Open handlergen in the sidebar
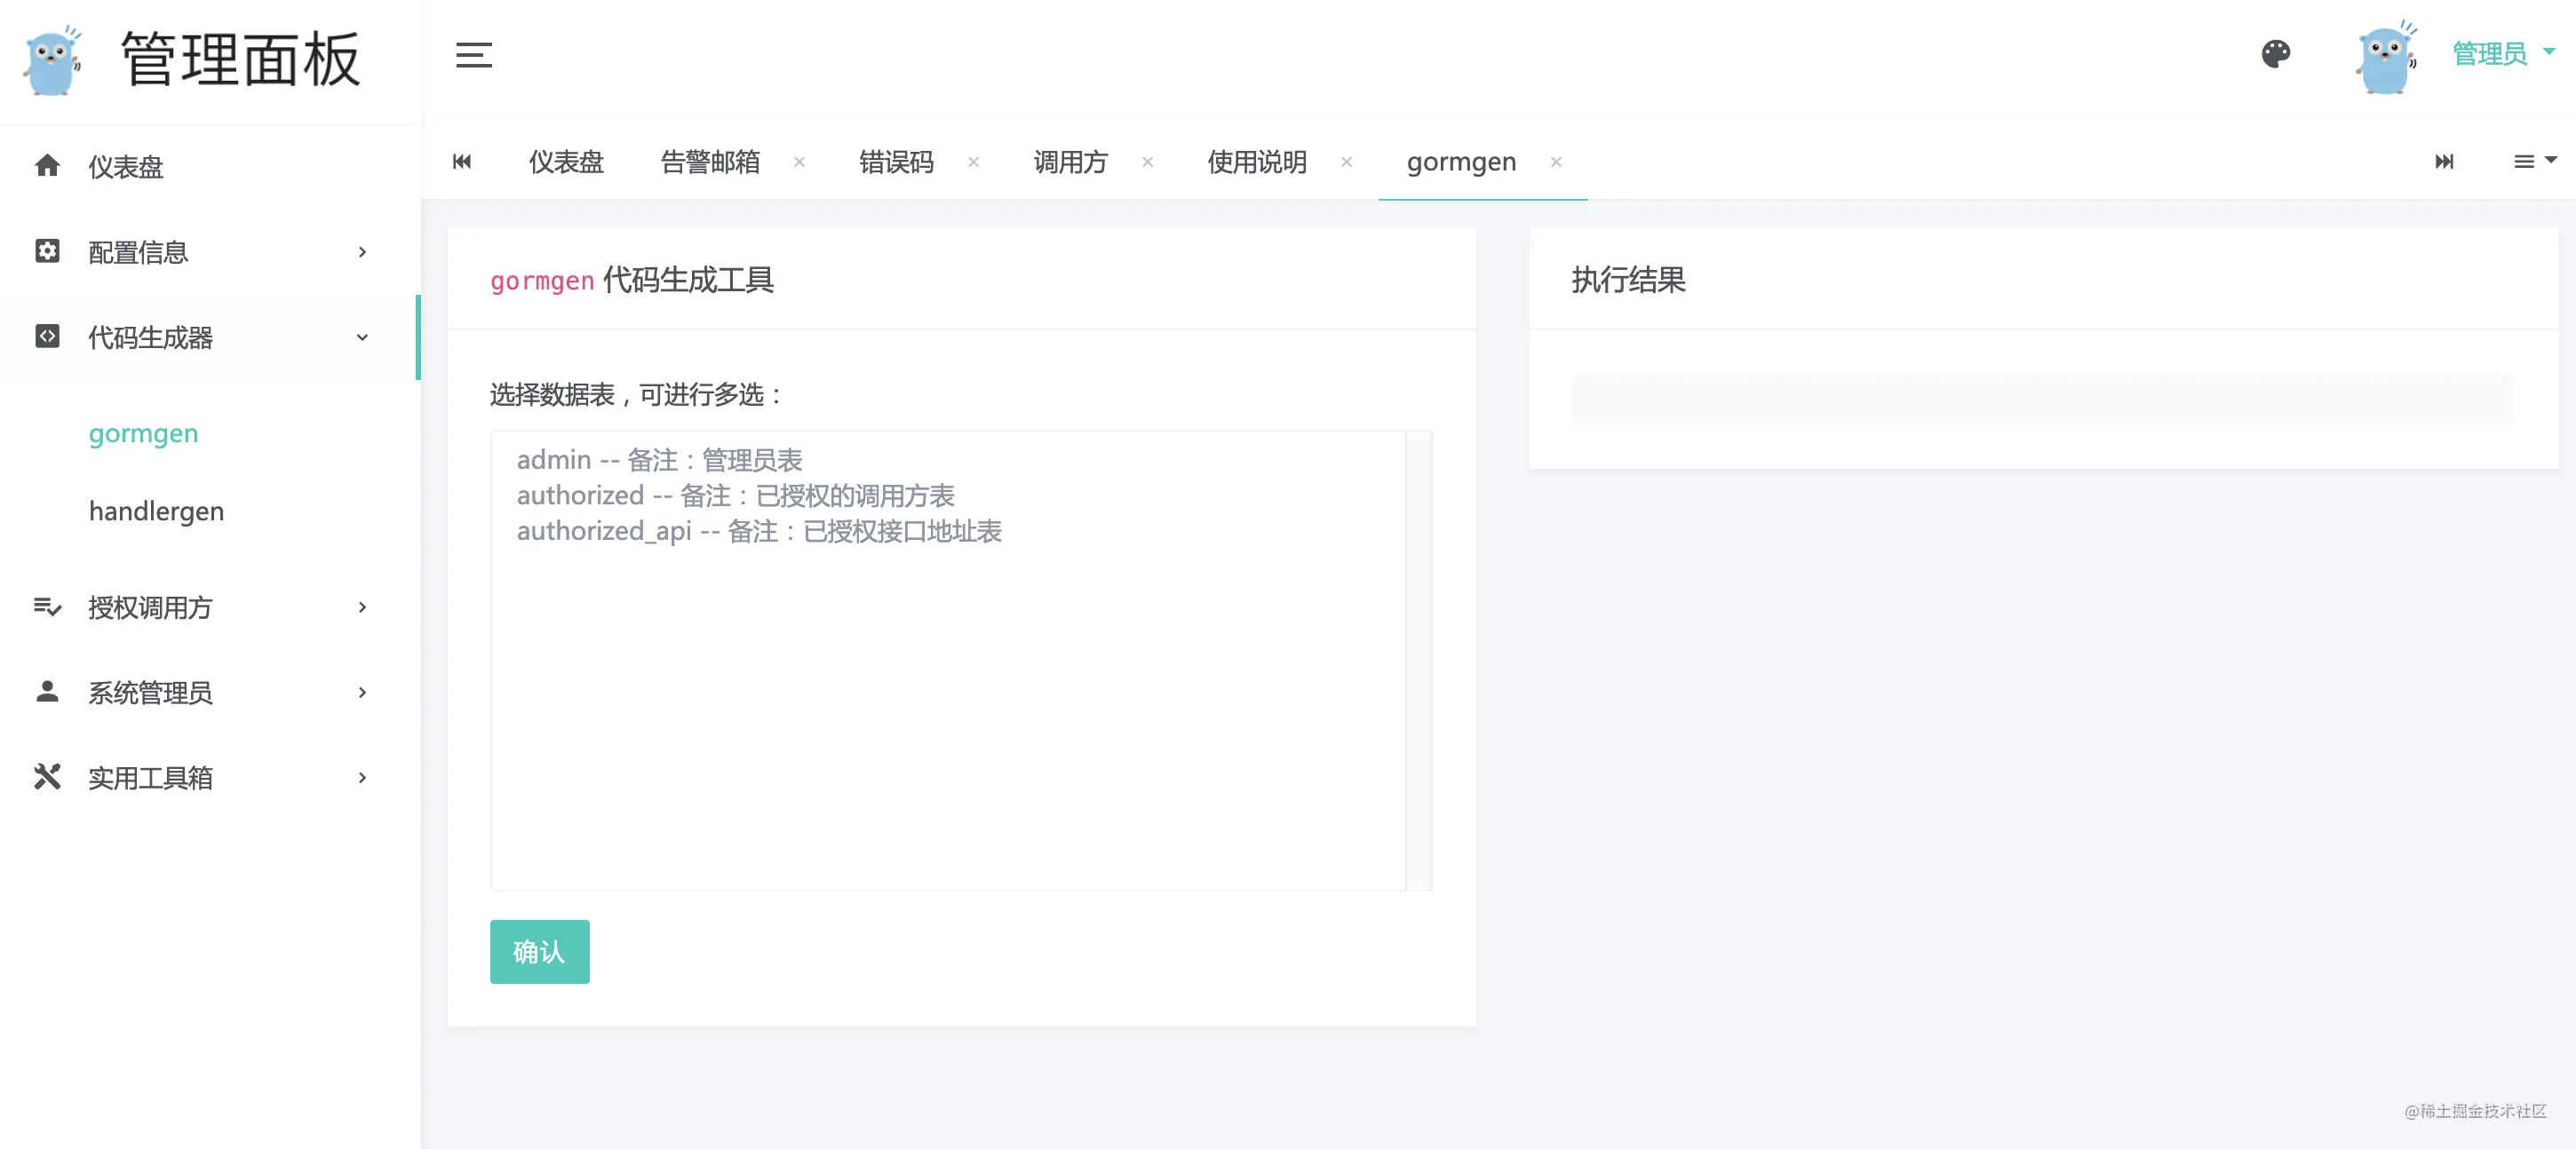 click(156, 511)
